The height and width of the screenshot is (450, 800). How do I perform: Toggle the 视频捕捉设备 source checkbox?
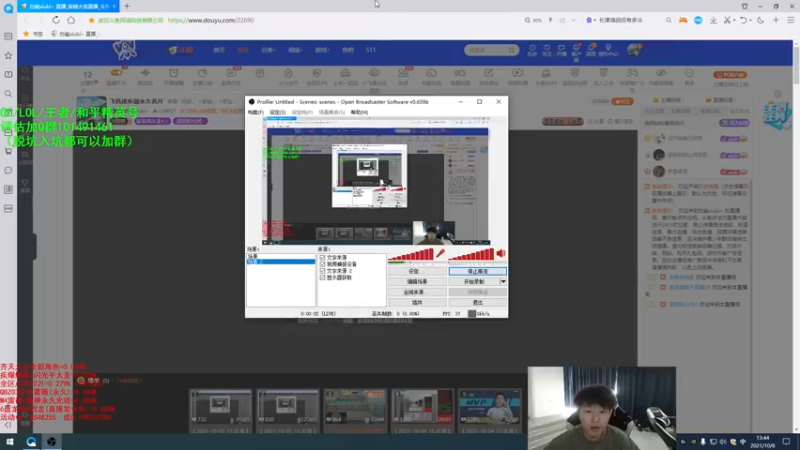322,264
